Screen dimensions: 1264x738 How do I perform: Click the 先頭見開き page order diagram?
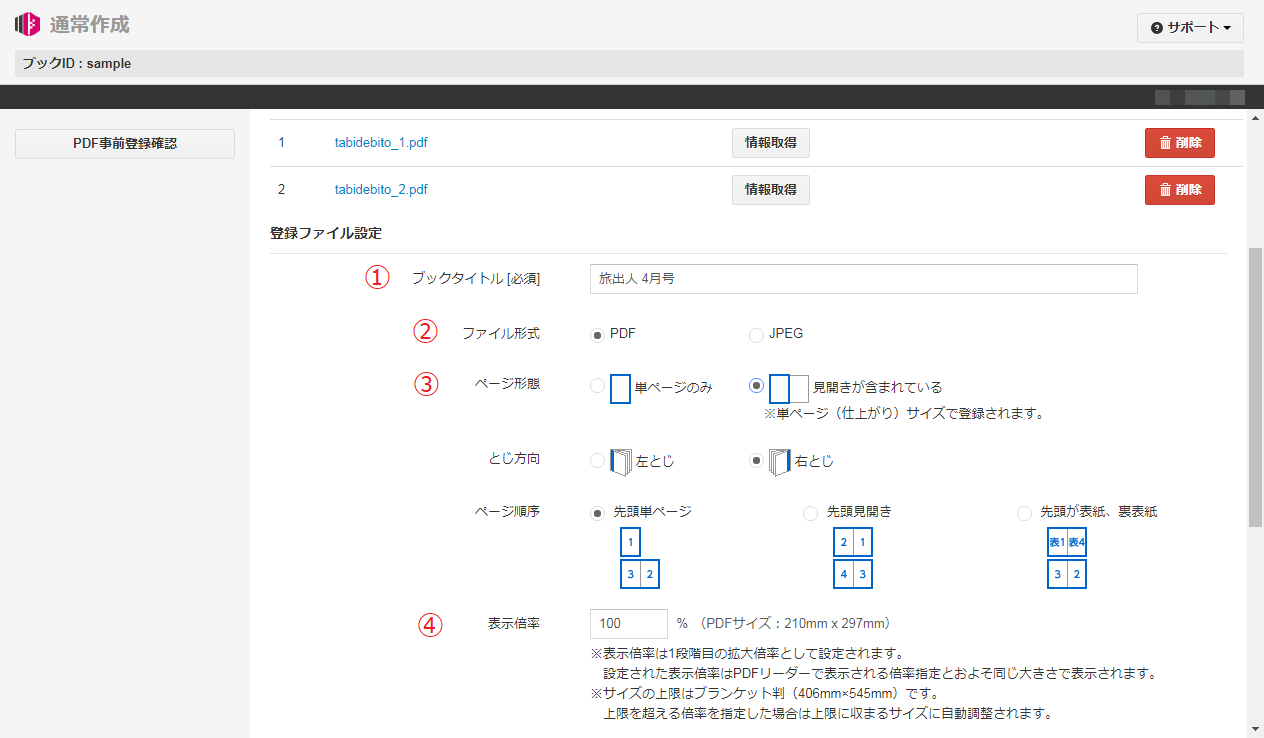coord(853,559)
